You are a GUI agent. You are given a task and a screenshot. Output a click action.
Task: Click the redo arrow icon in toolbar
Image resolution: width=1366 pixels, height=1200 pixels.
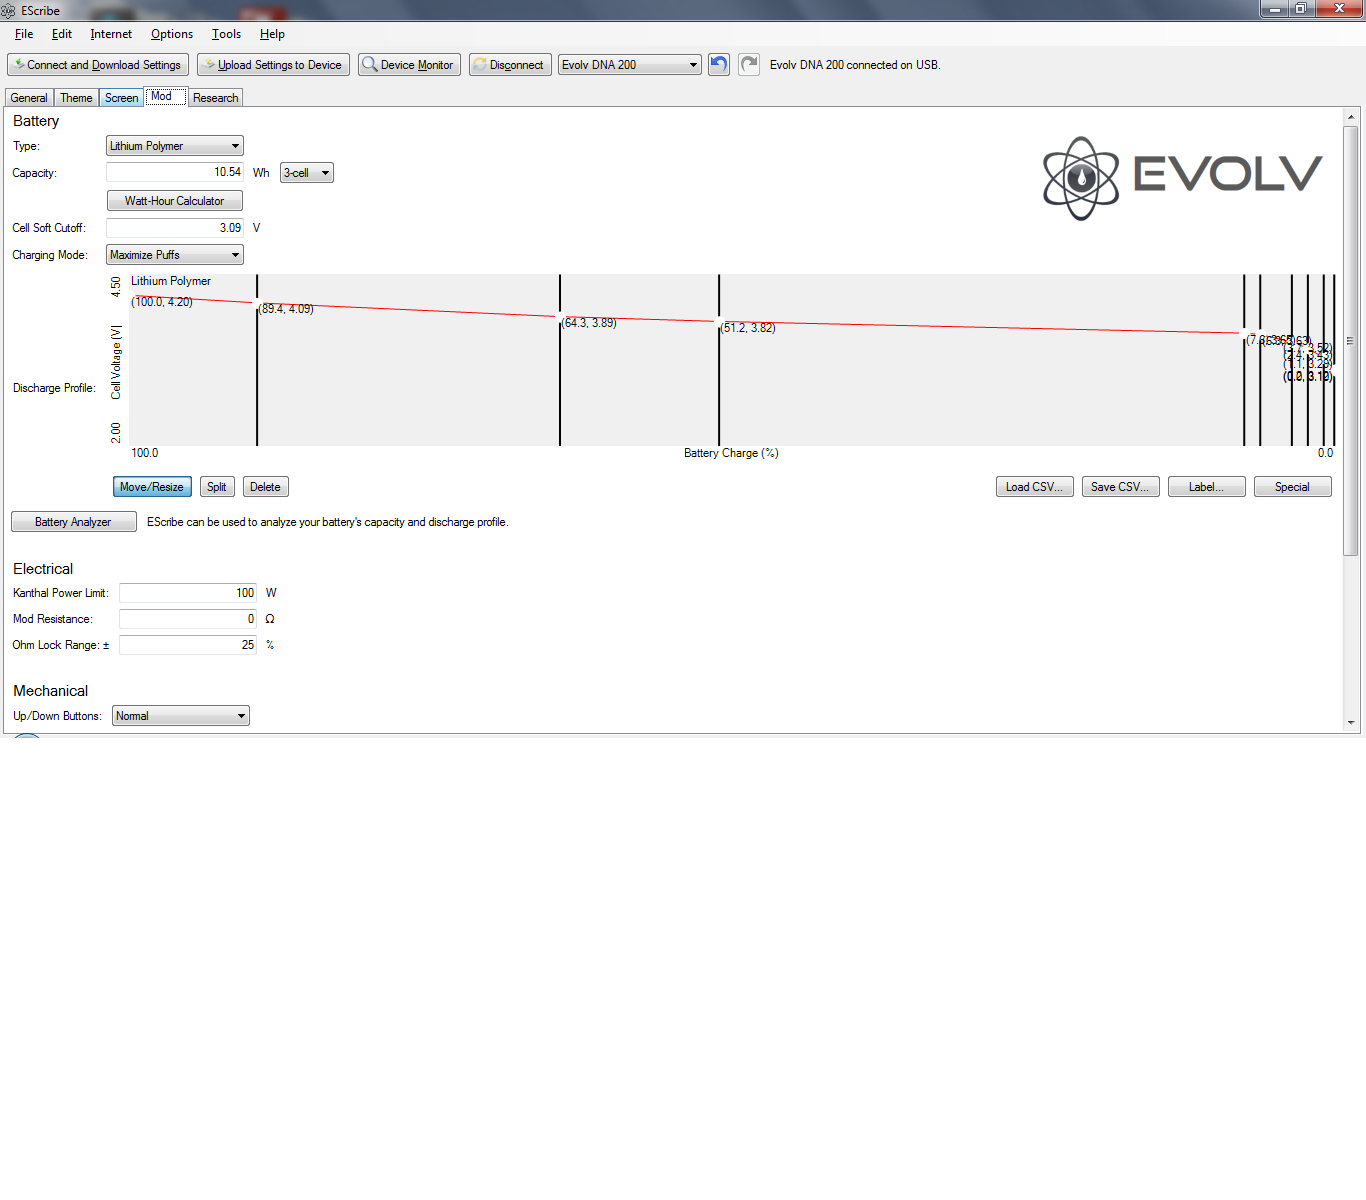[749, 65]
